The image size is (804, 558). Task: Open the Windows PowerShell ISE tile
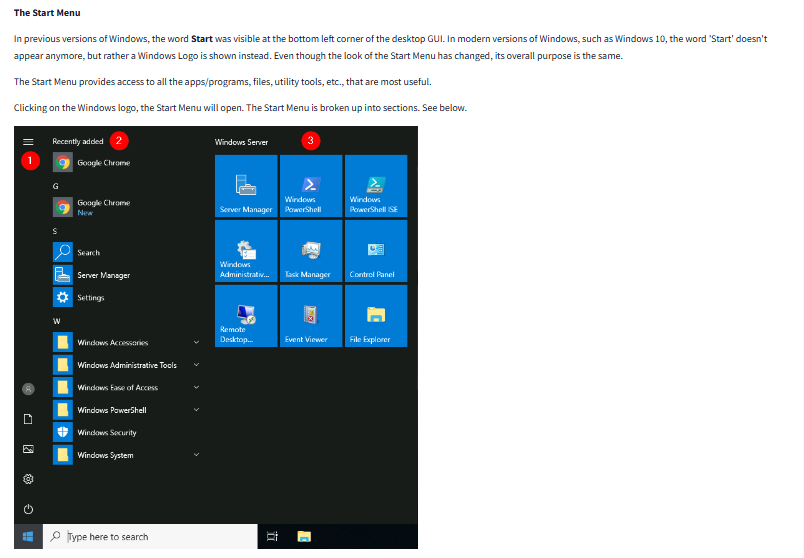coord(375,186)
